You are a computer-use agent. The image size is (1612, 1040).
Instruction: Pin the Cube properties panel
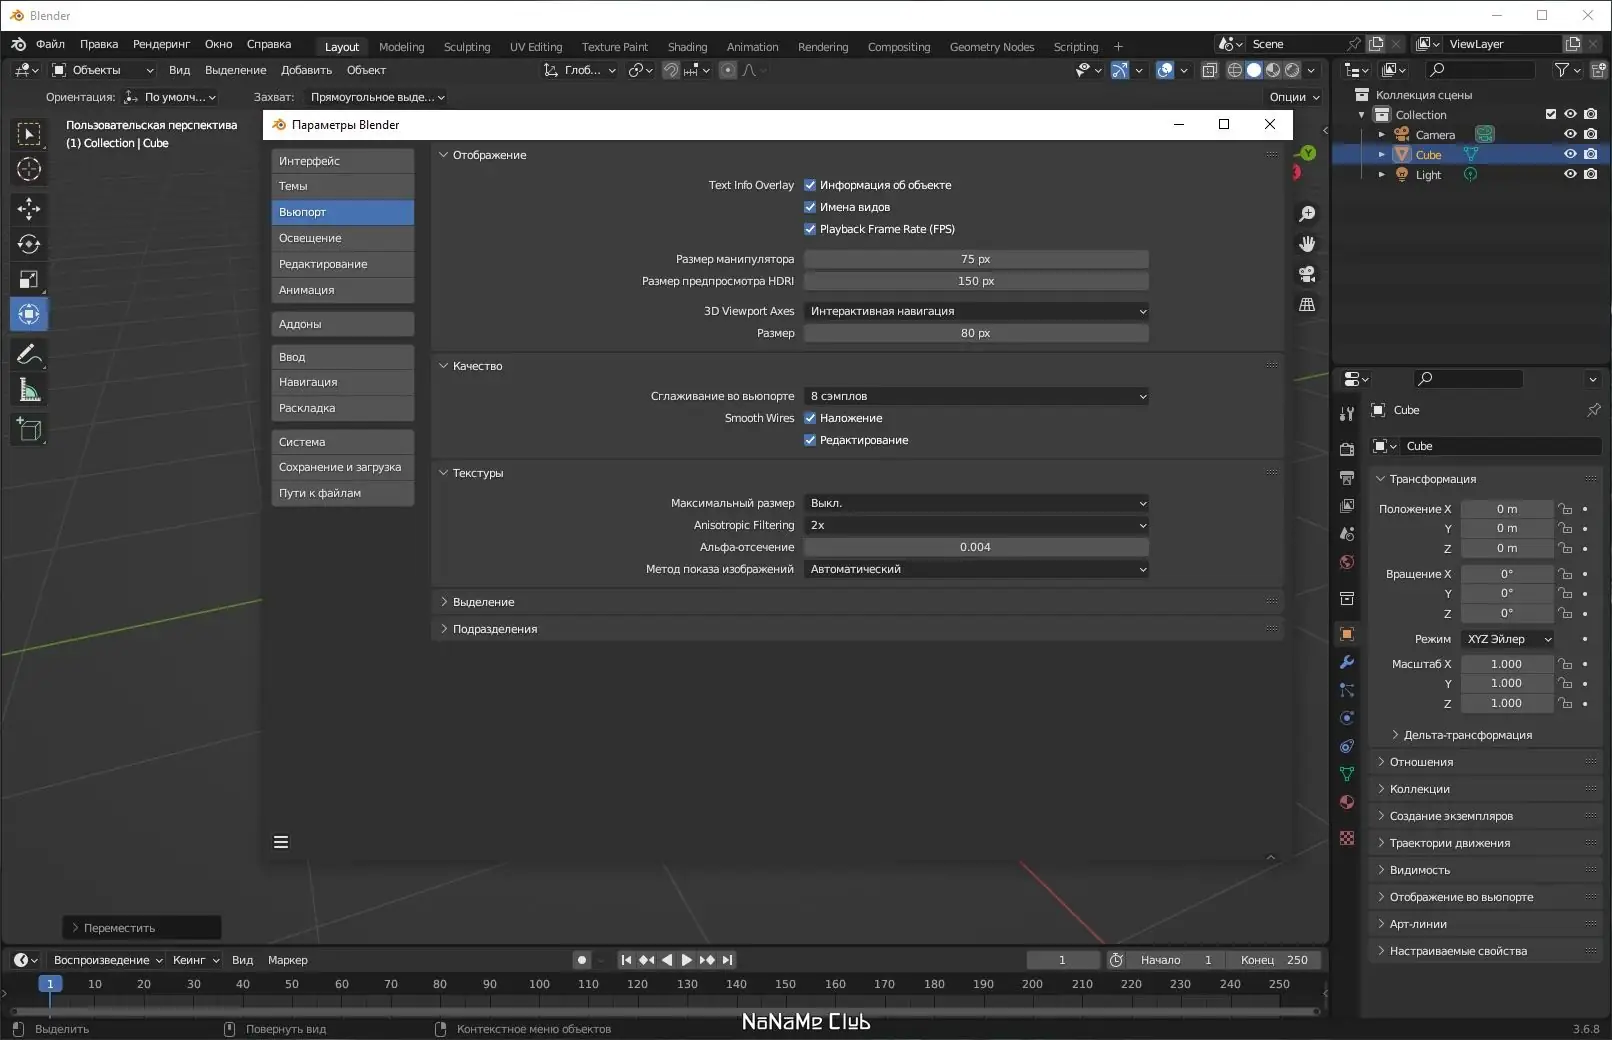coord(1593,410)
